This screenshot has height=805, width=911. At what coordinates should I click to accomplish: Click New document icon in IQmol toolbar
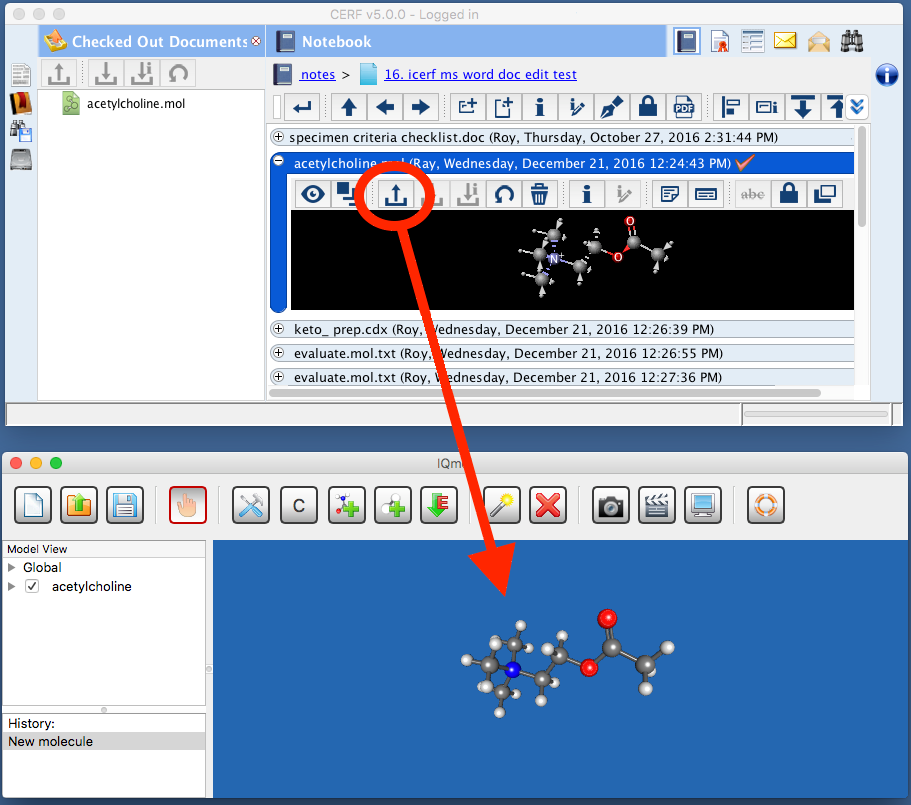click(x=33, y=505)
